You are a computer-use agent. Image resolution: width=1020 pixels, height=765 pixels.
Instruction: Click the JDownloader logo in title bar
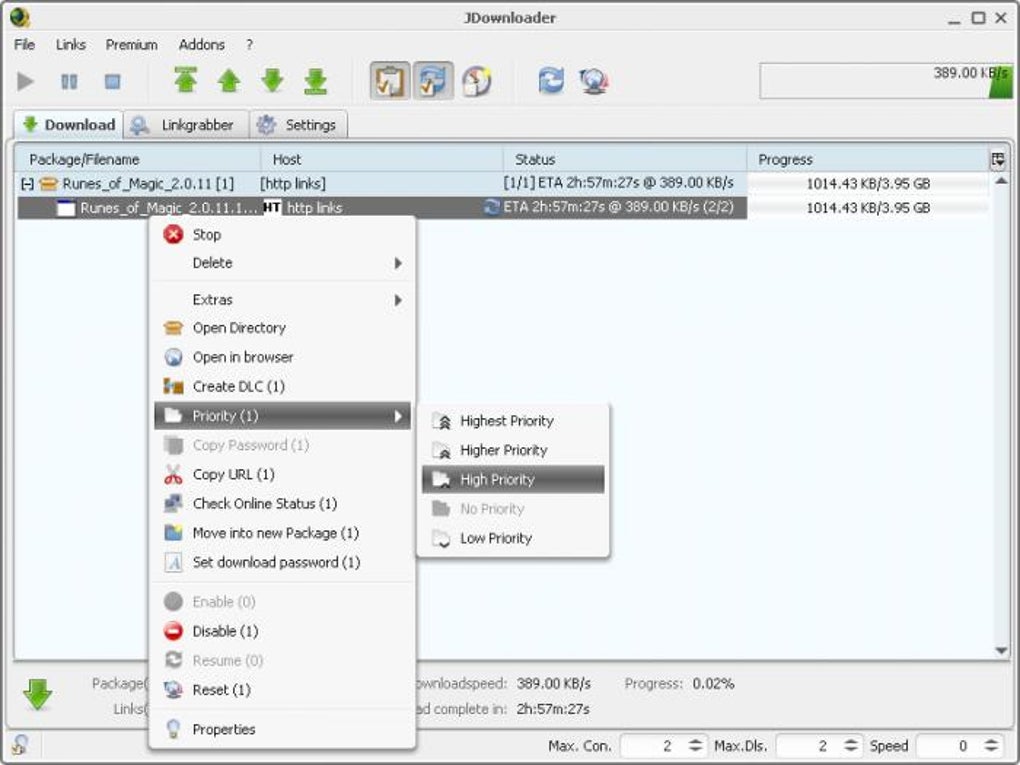click(20, 17)
